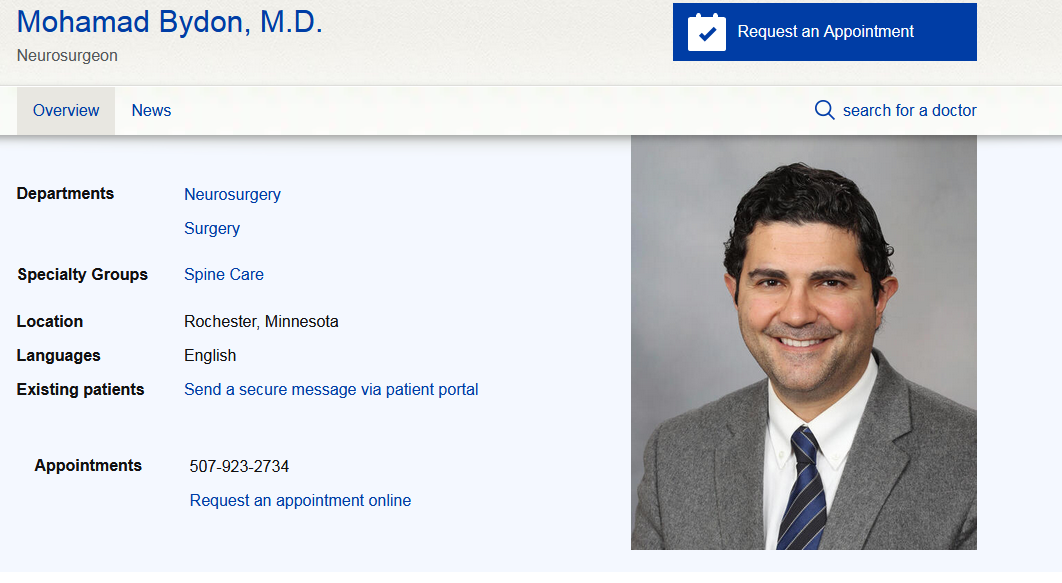Click the 'English' language text

coord(210,356)
